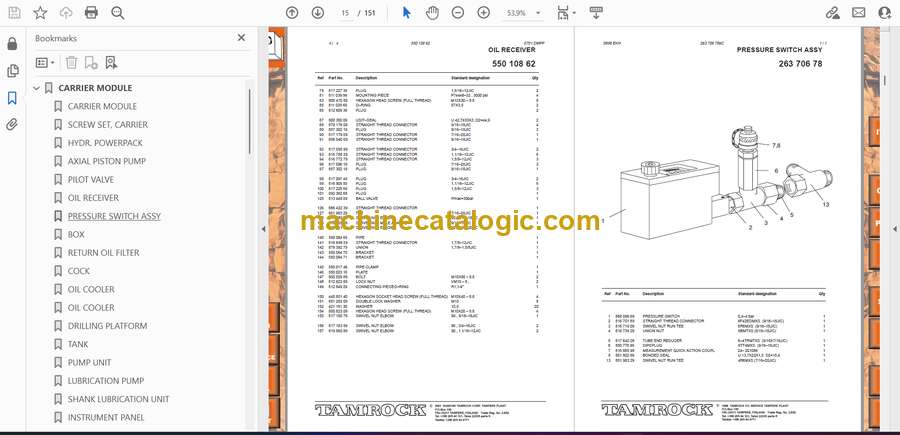Viewport: 900px width, 435px height.
Task: Click part number 263 706 78 heading
Action: point(800,64)
